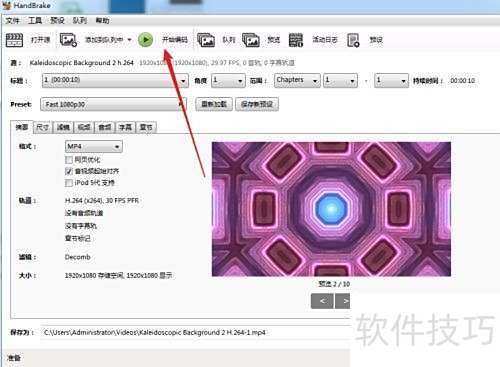
Task: Click the HandBrake pineapple icon in title bar
Action: pos(7,5)
